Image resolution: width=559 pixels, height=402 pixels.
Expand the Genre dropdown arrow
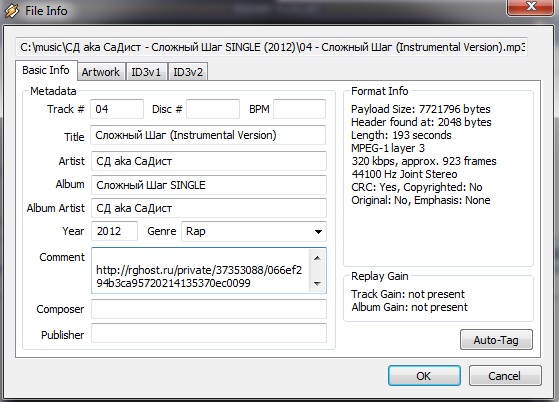tap(318, 232)
